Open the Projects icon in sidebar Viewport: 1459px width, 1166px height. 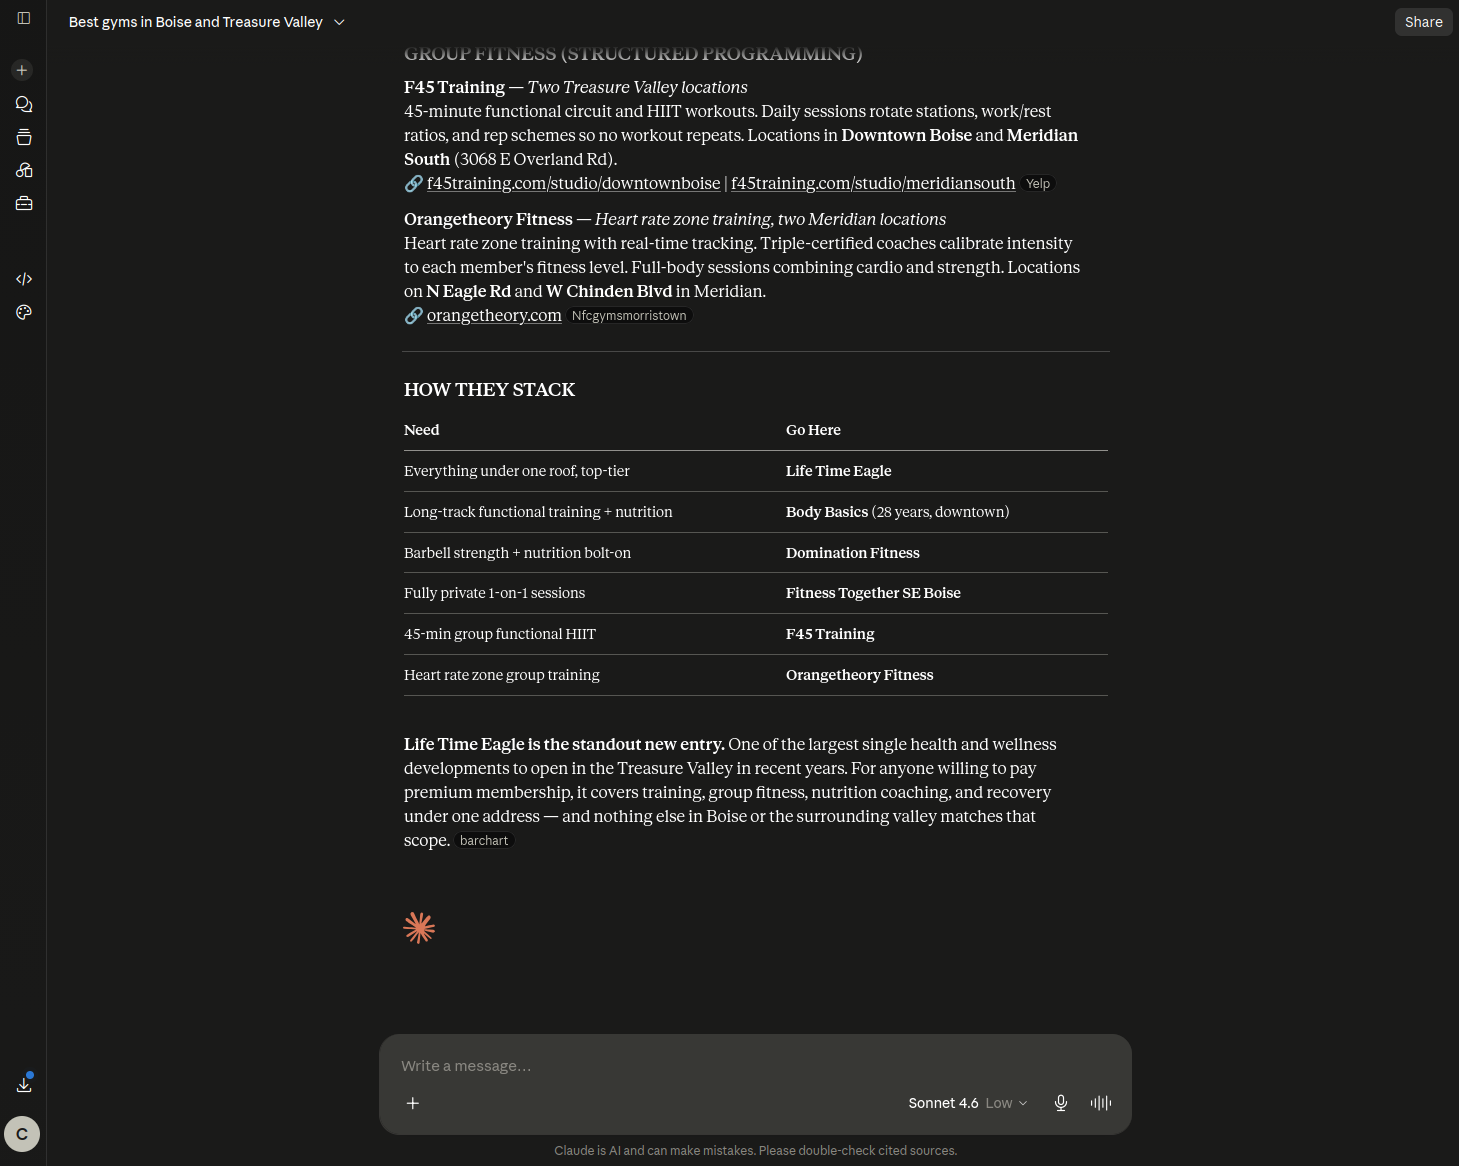pyautogui.click(x=24, y=137)
